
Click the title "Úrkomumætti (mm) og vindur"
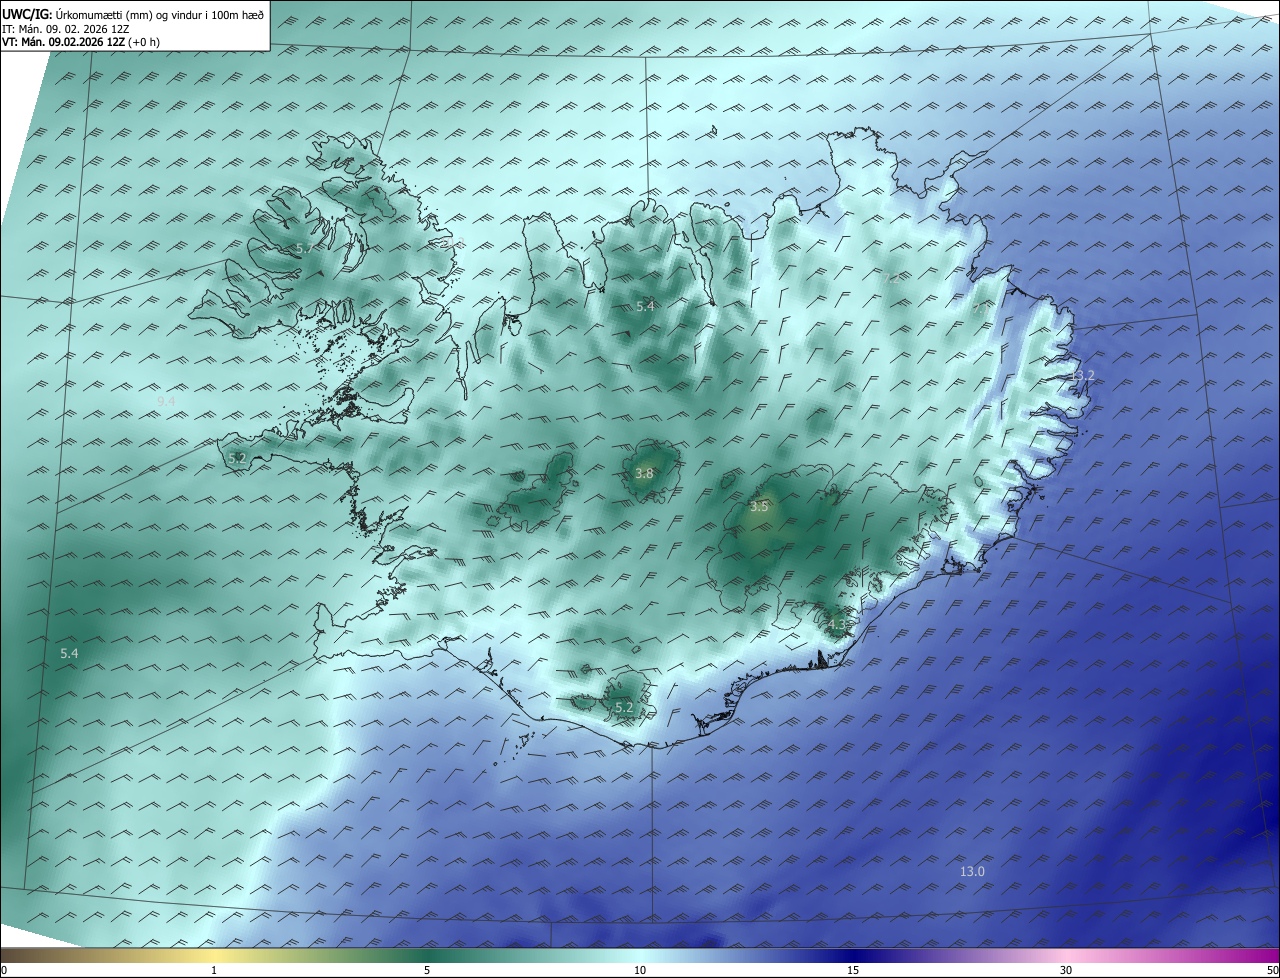coord(127,14)
